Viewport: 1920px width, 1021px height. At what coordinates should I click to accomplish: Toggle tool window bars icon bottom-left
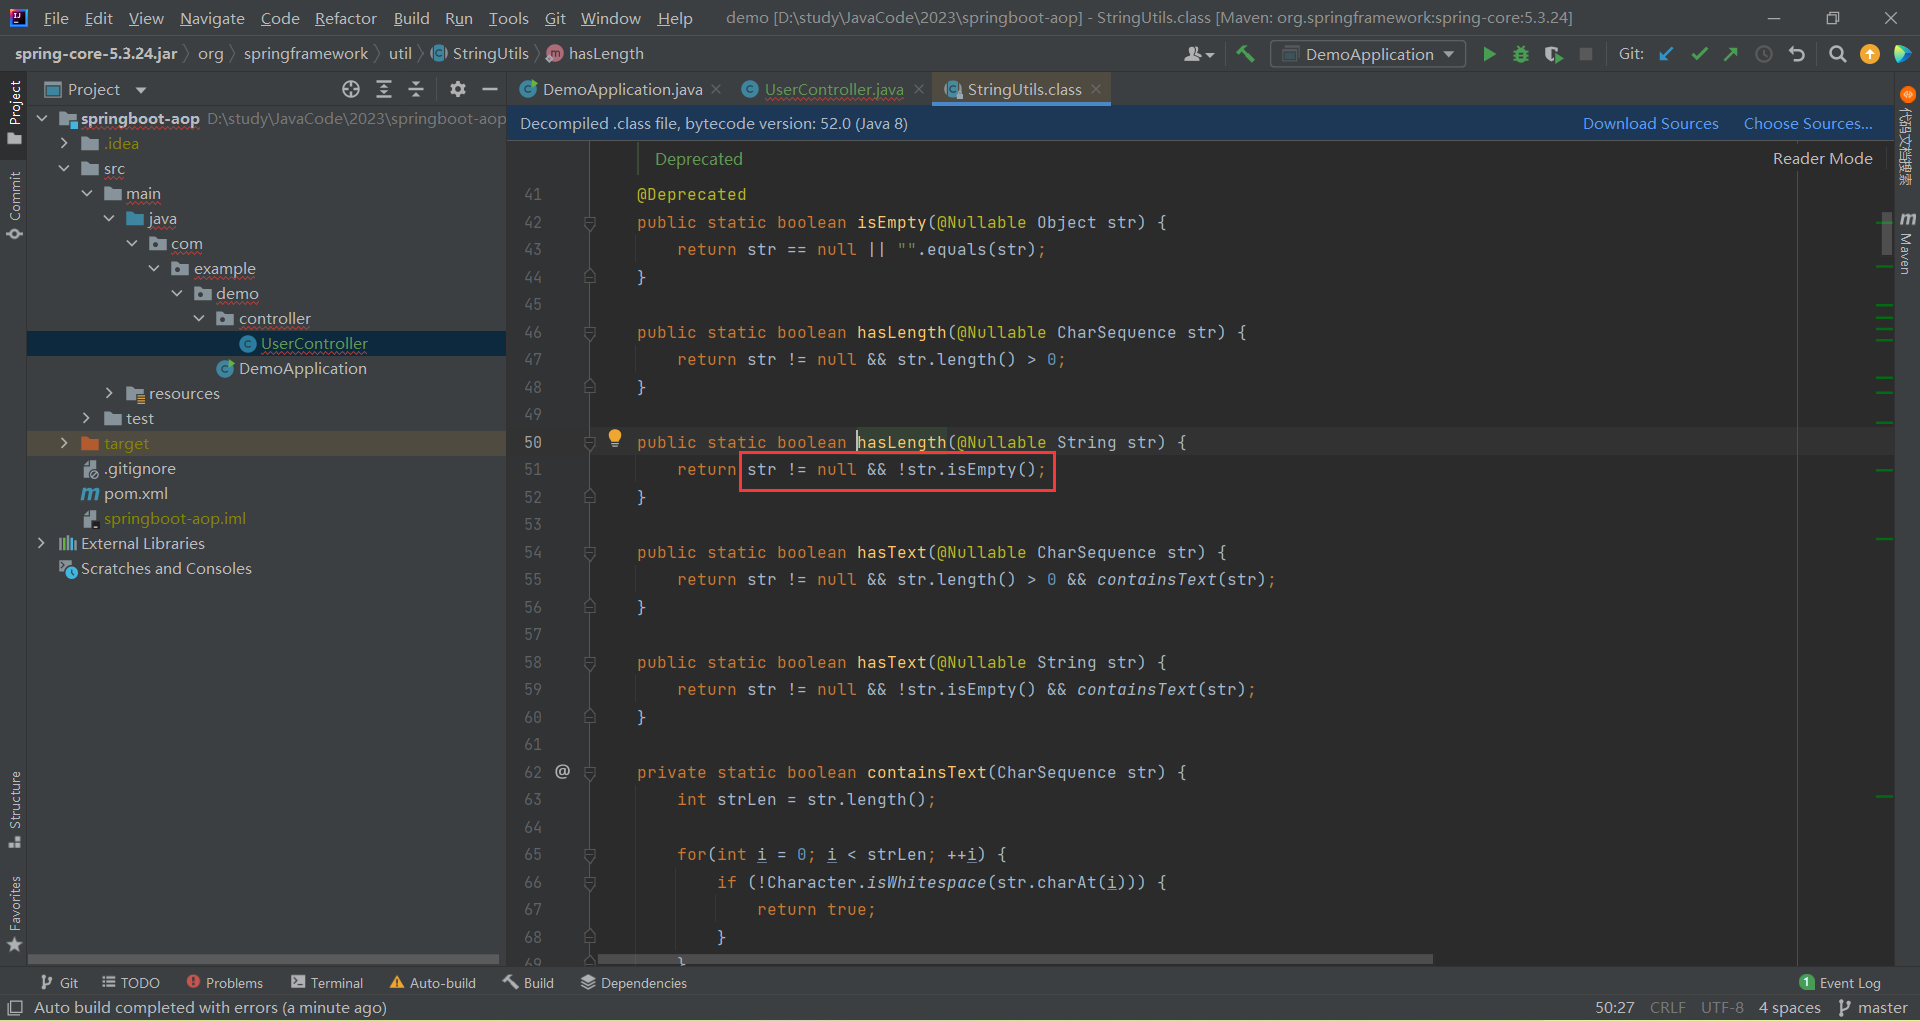(15, 1007)
